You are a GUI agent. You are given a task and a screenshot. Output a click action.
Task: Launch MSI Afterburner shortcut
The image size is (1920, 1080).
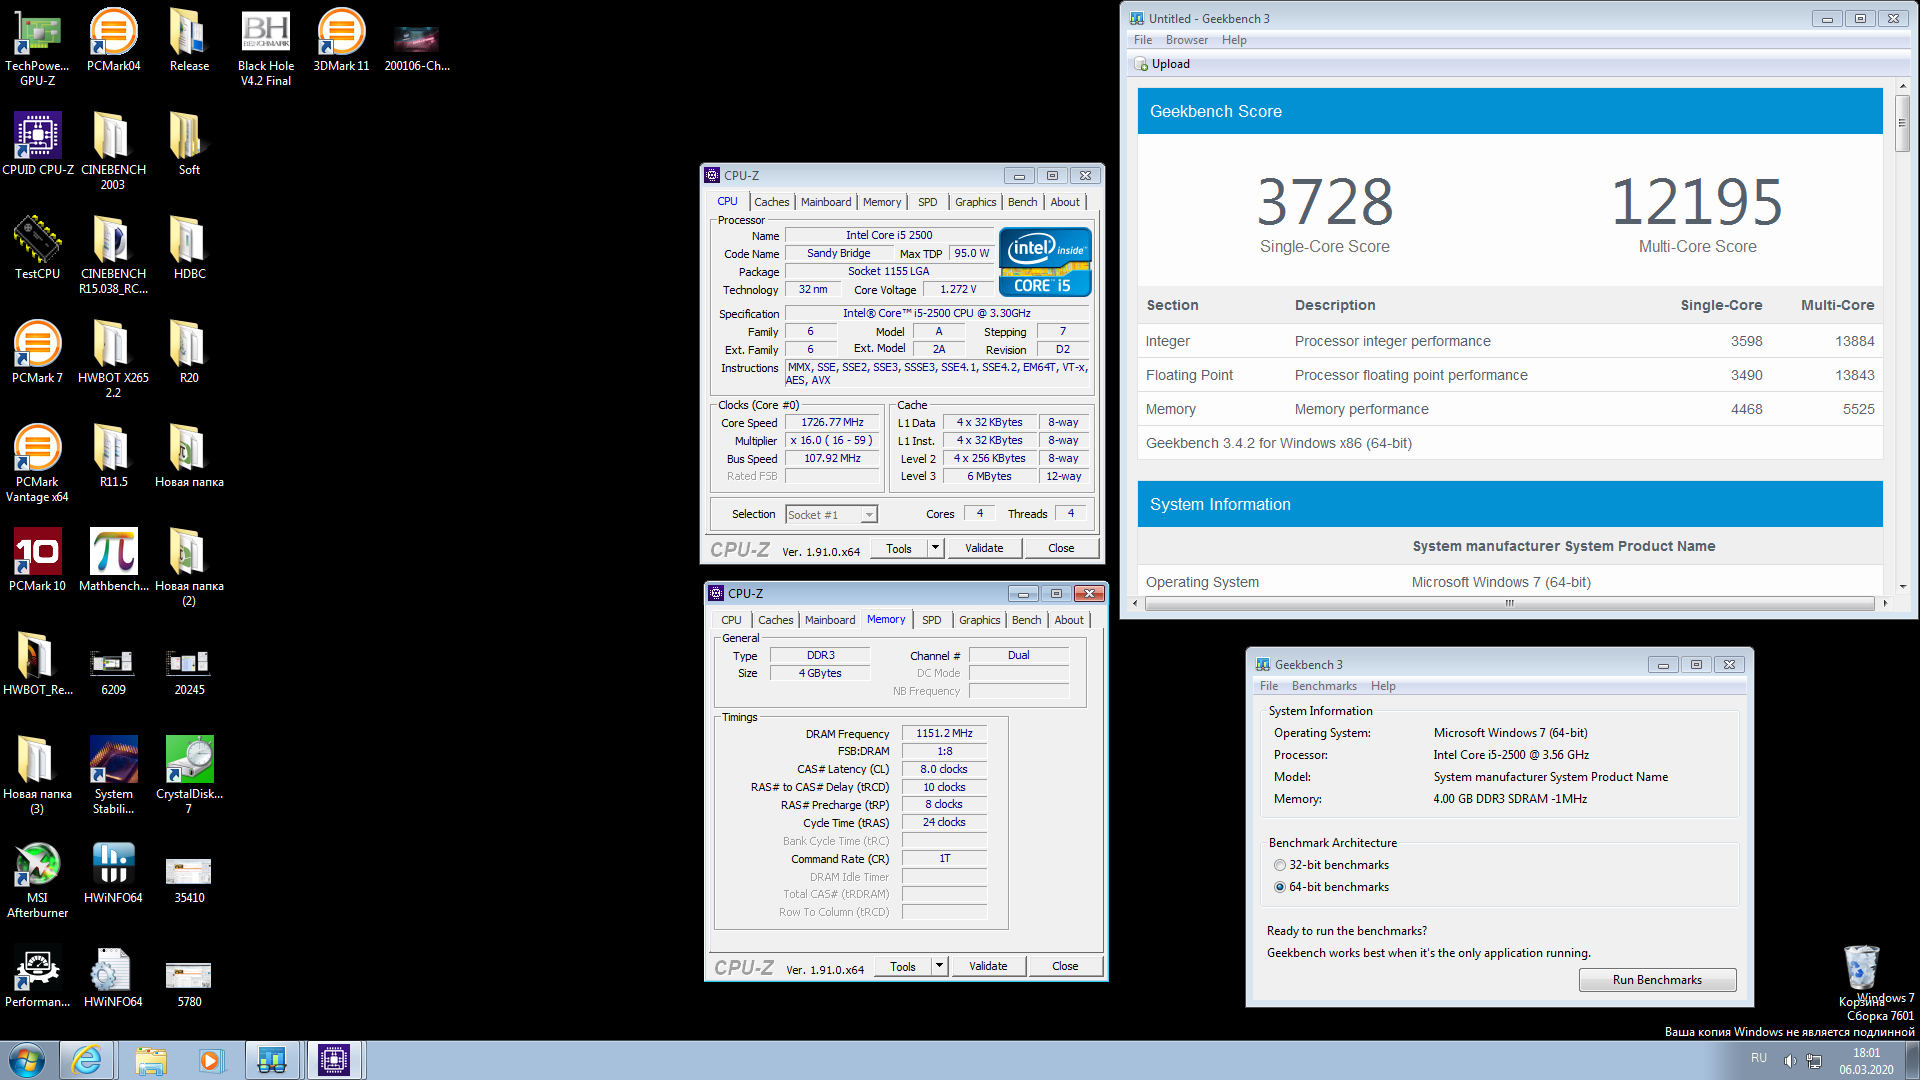point(37,879)
